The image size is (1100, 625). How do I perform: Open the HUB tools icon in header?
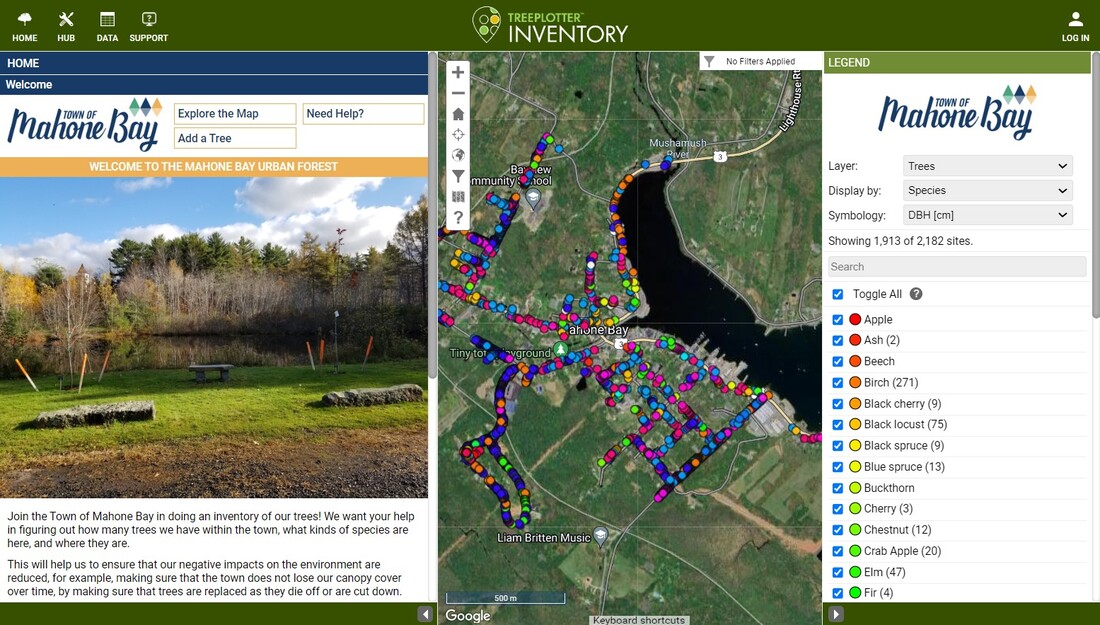pyautogui.click(x=66, y=26)
